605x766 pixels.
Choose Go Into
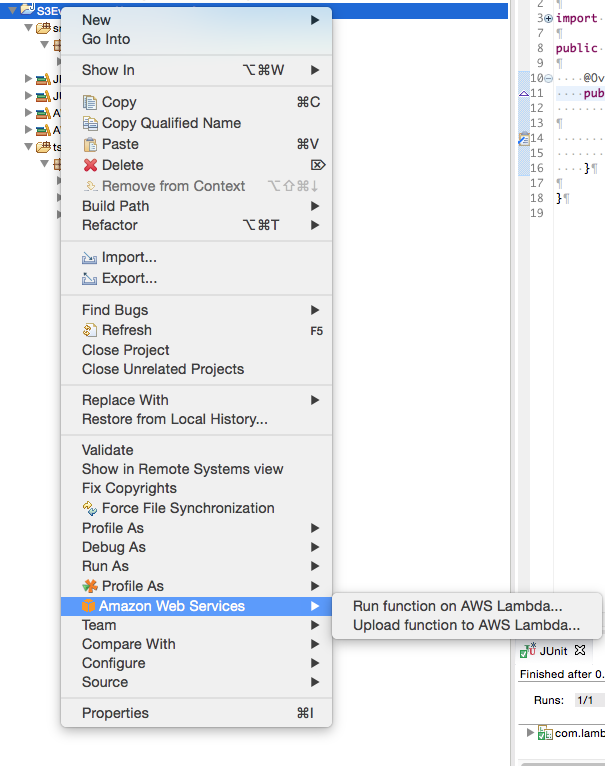point(196,39)
